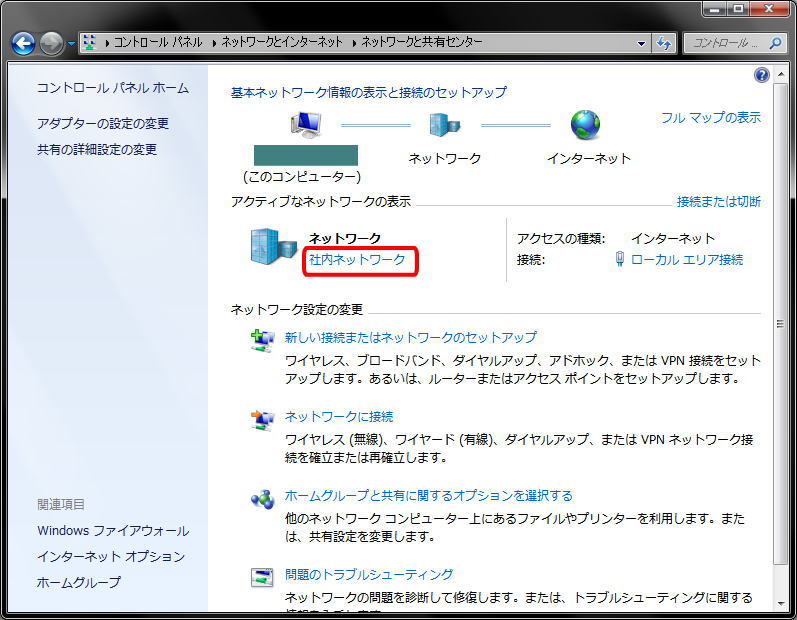Click ネットワーク bold network name
797x620 pixels.
(345, 238)
